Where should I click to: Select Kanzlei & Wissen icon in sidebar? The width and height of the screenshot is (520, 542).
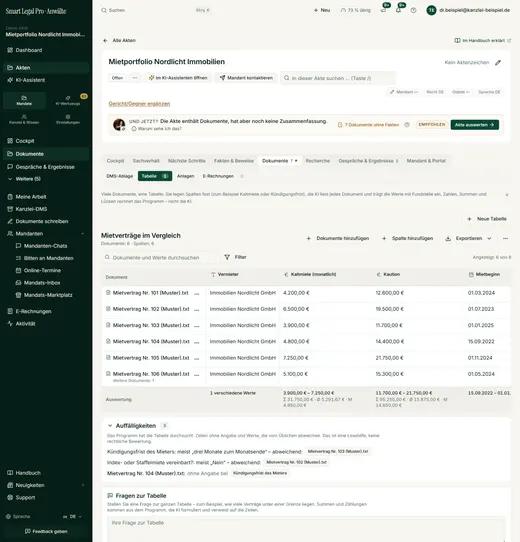[24, 119]
